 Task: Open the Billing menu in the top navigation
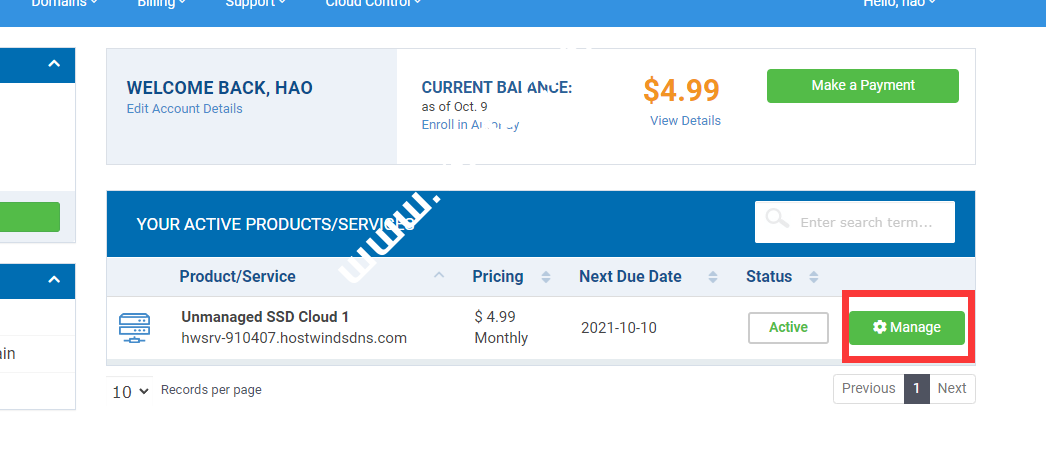tap(161, 3)
